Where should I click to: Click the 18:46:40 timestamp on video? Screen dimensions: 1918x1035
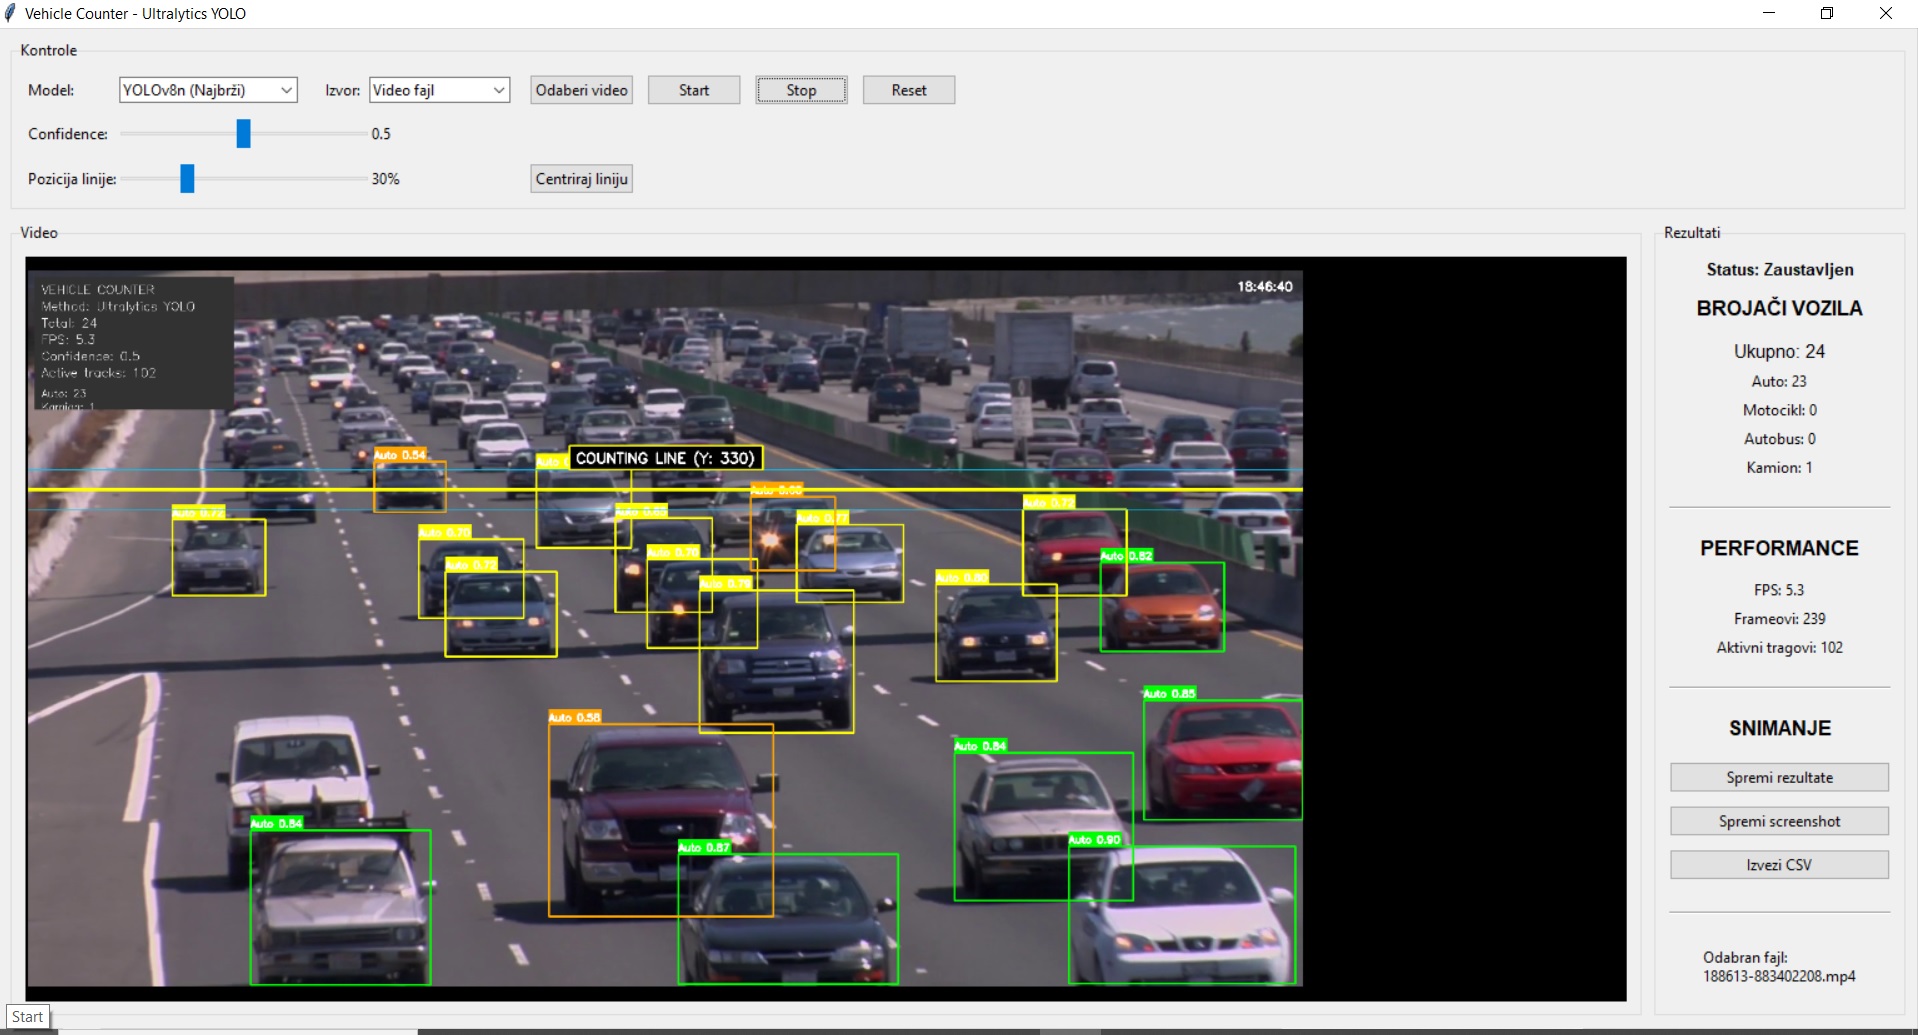(1265, 286)
